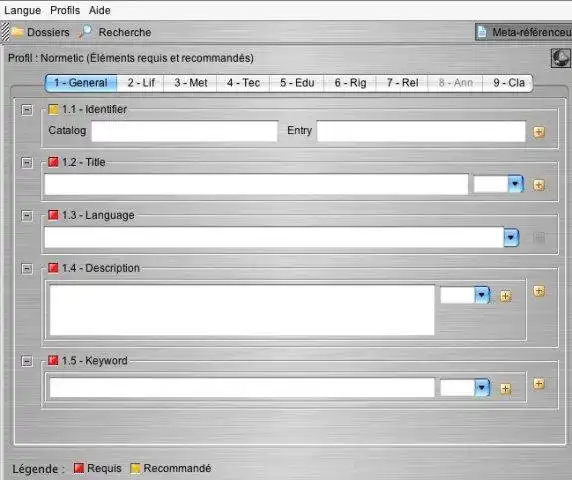
Task: Collapse the 1.2 - Title section
Action: tap(27, 162)
